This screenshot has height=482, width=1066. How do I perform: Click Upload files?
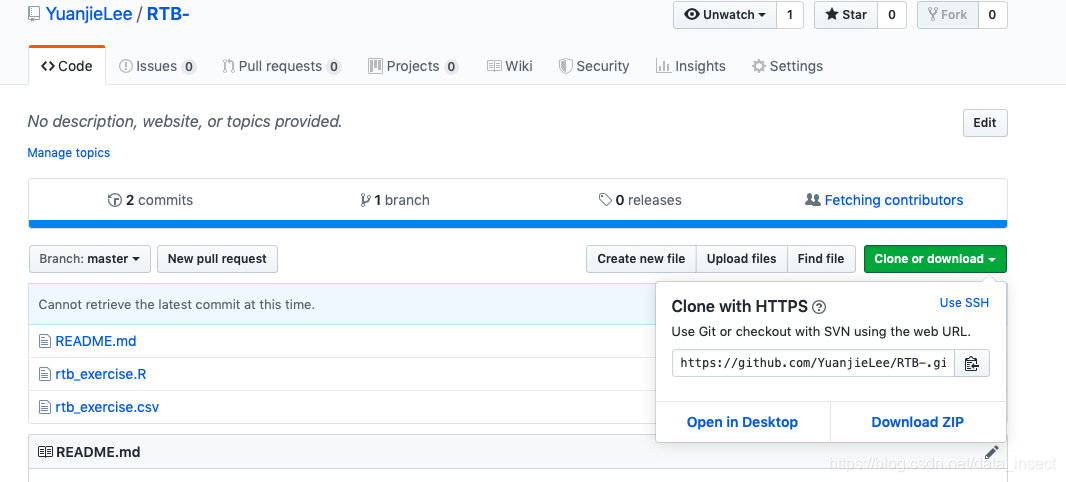741,259
